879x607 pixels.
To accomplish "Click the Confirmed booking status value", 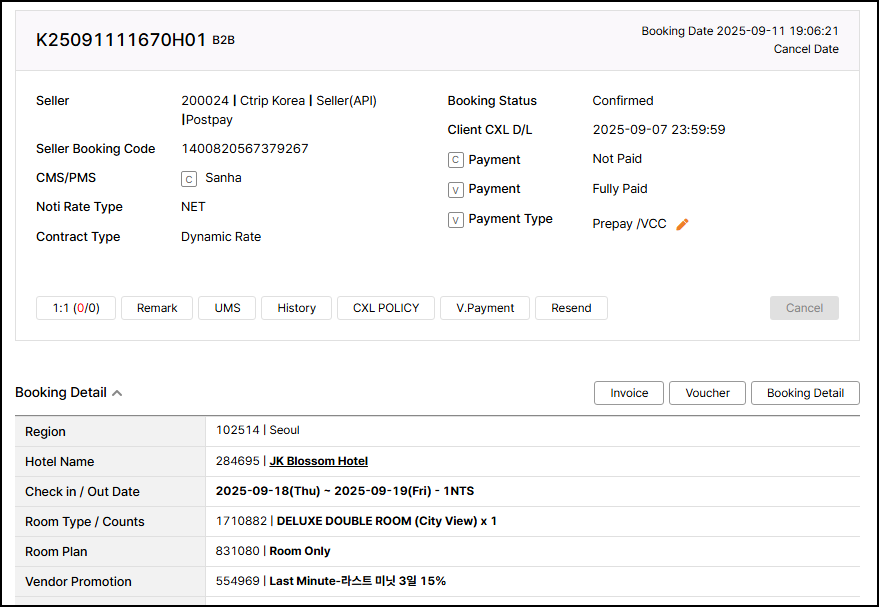I will [x=623, y=100].
